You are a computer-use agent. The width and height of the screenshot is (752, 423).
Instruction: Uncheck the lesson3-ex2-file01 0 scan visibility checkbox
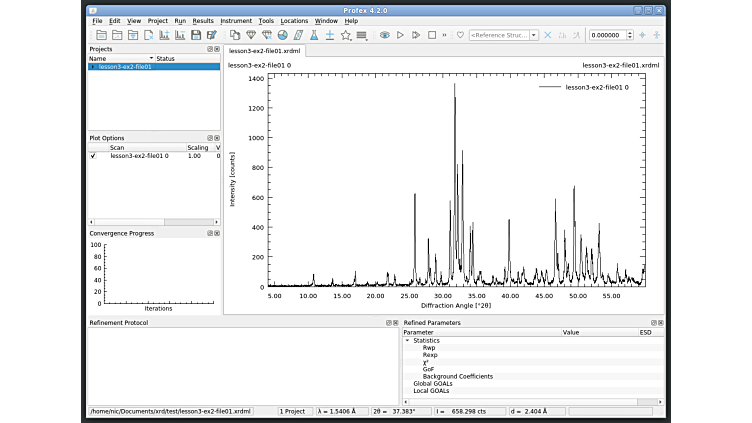pyautogui.click(x=93, y=156)
